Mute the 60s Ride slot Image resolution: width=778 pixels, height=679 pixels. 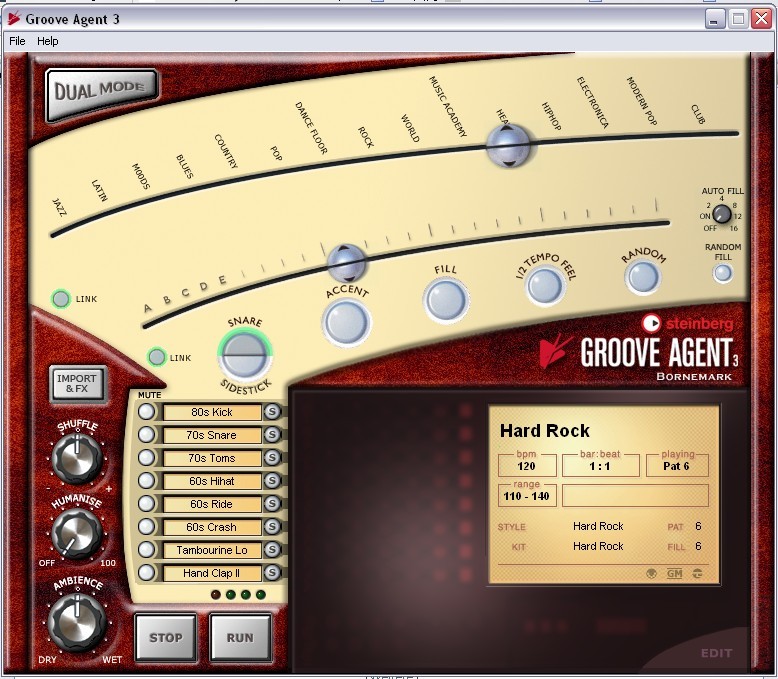[146, 503]
